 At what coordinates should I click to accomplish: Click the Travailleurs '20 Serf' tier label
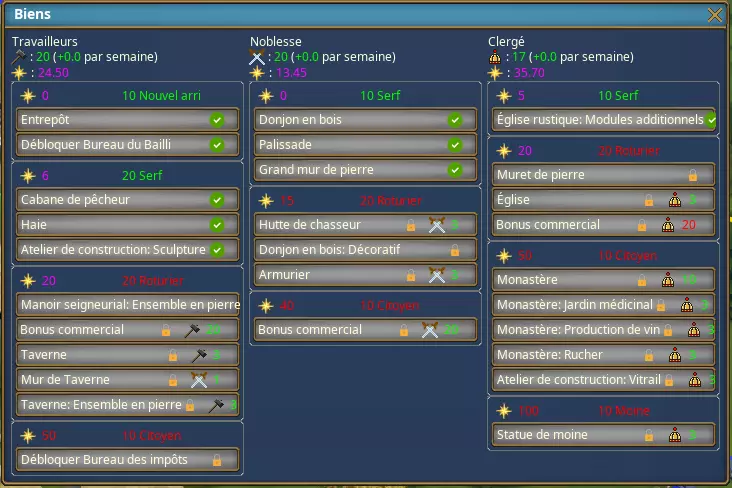point(142,176)
